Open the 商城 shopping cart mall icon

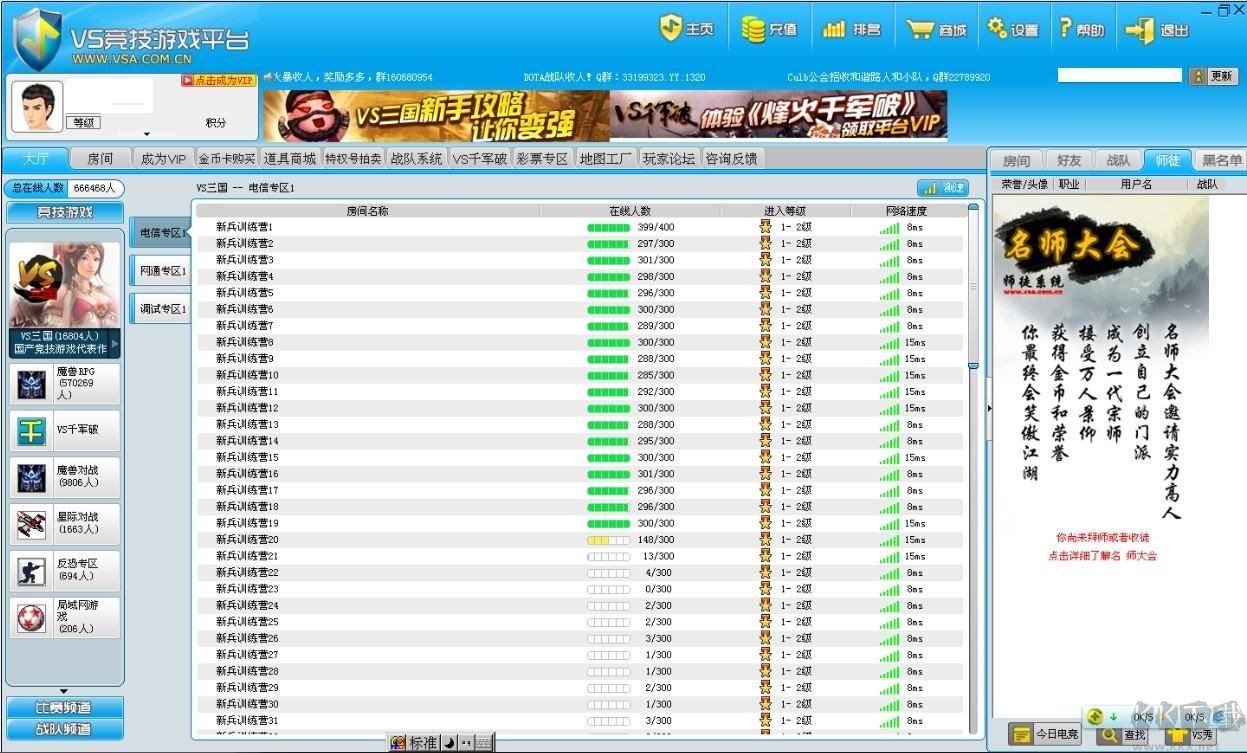[919, 28]
